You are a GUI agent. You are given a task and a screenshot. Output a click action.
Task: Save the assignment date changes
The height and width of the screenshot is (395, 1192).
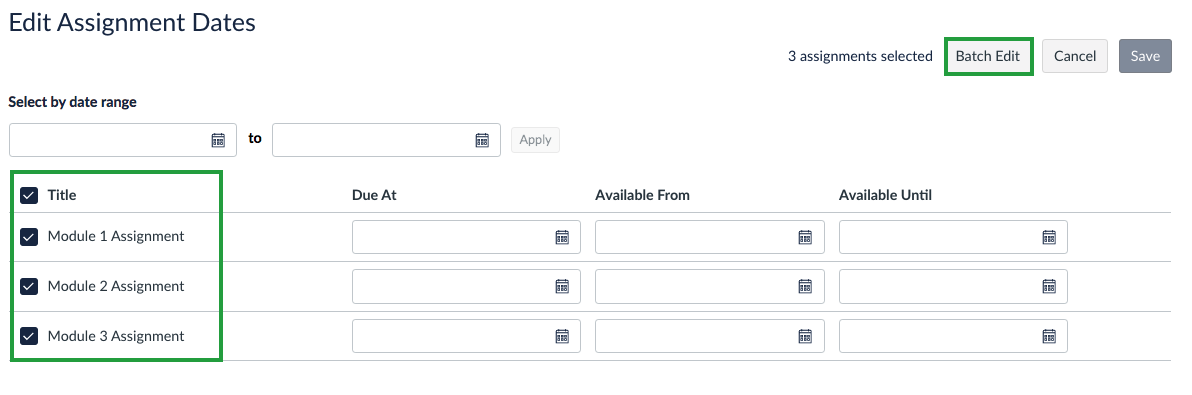1145,56
